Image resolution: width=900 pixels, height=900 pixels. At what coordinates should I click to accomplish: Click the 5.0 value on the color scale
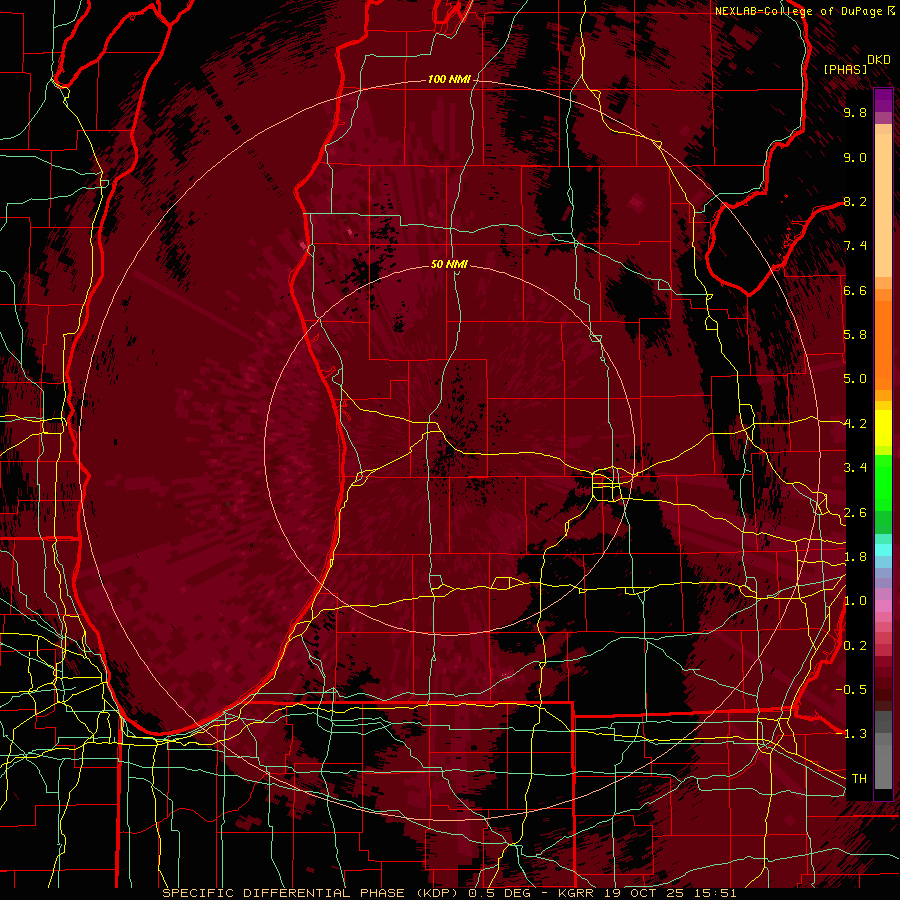point(855,379)
